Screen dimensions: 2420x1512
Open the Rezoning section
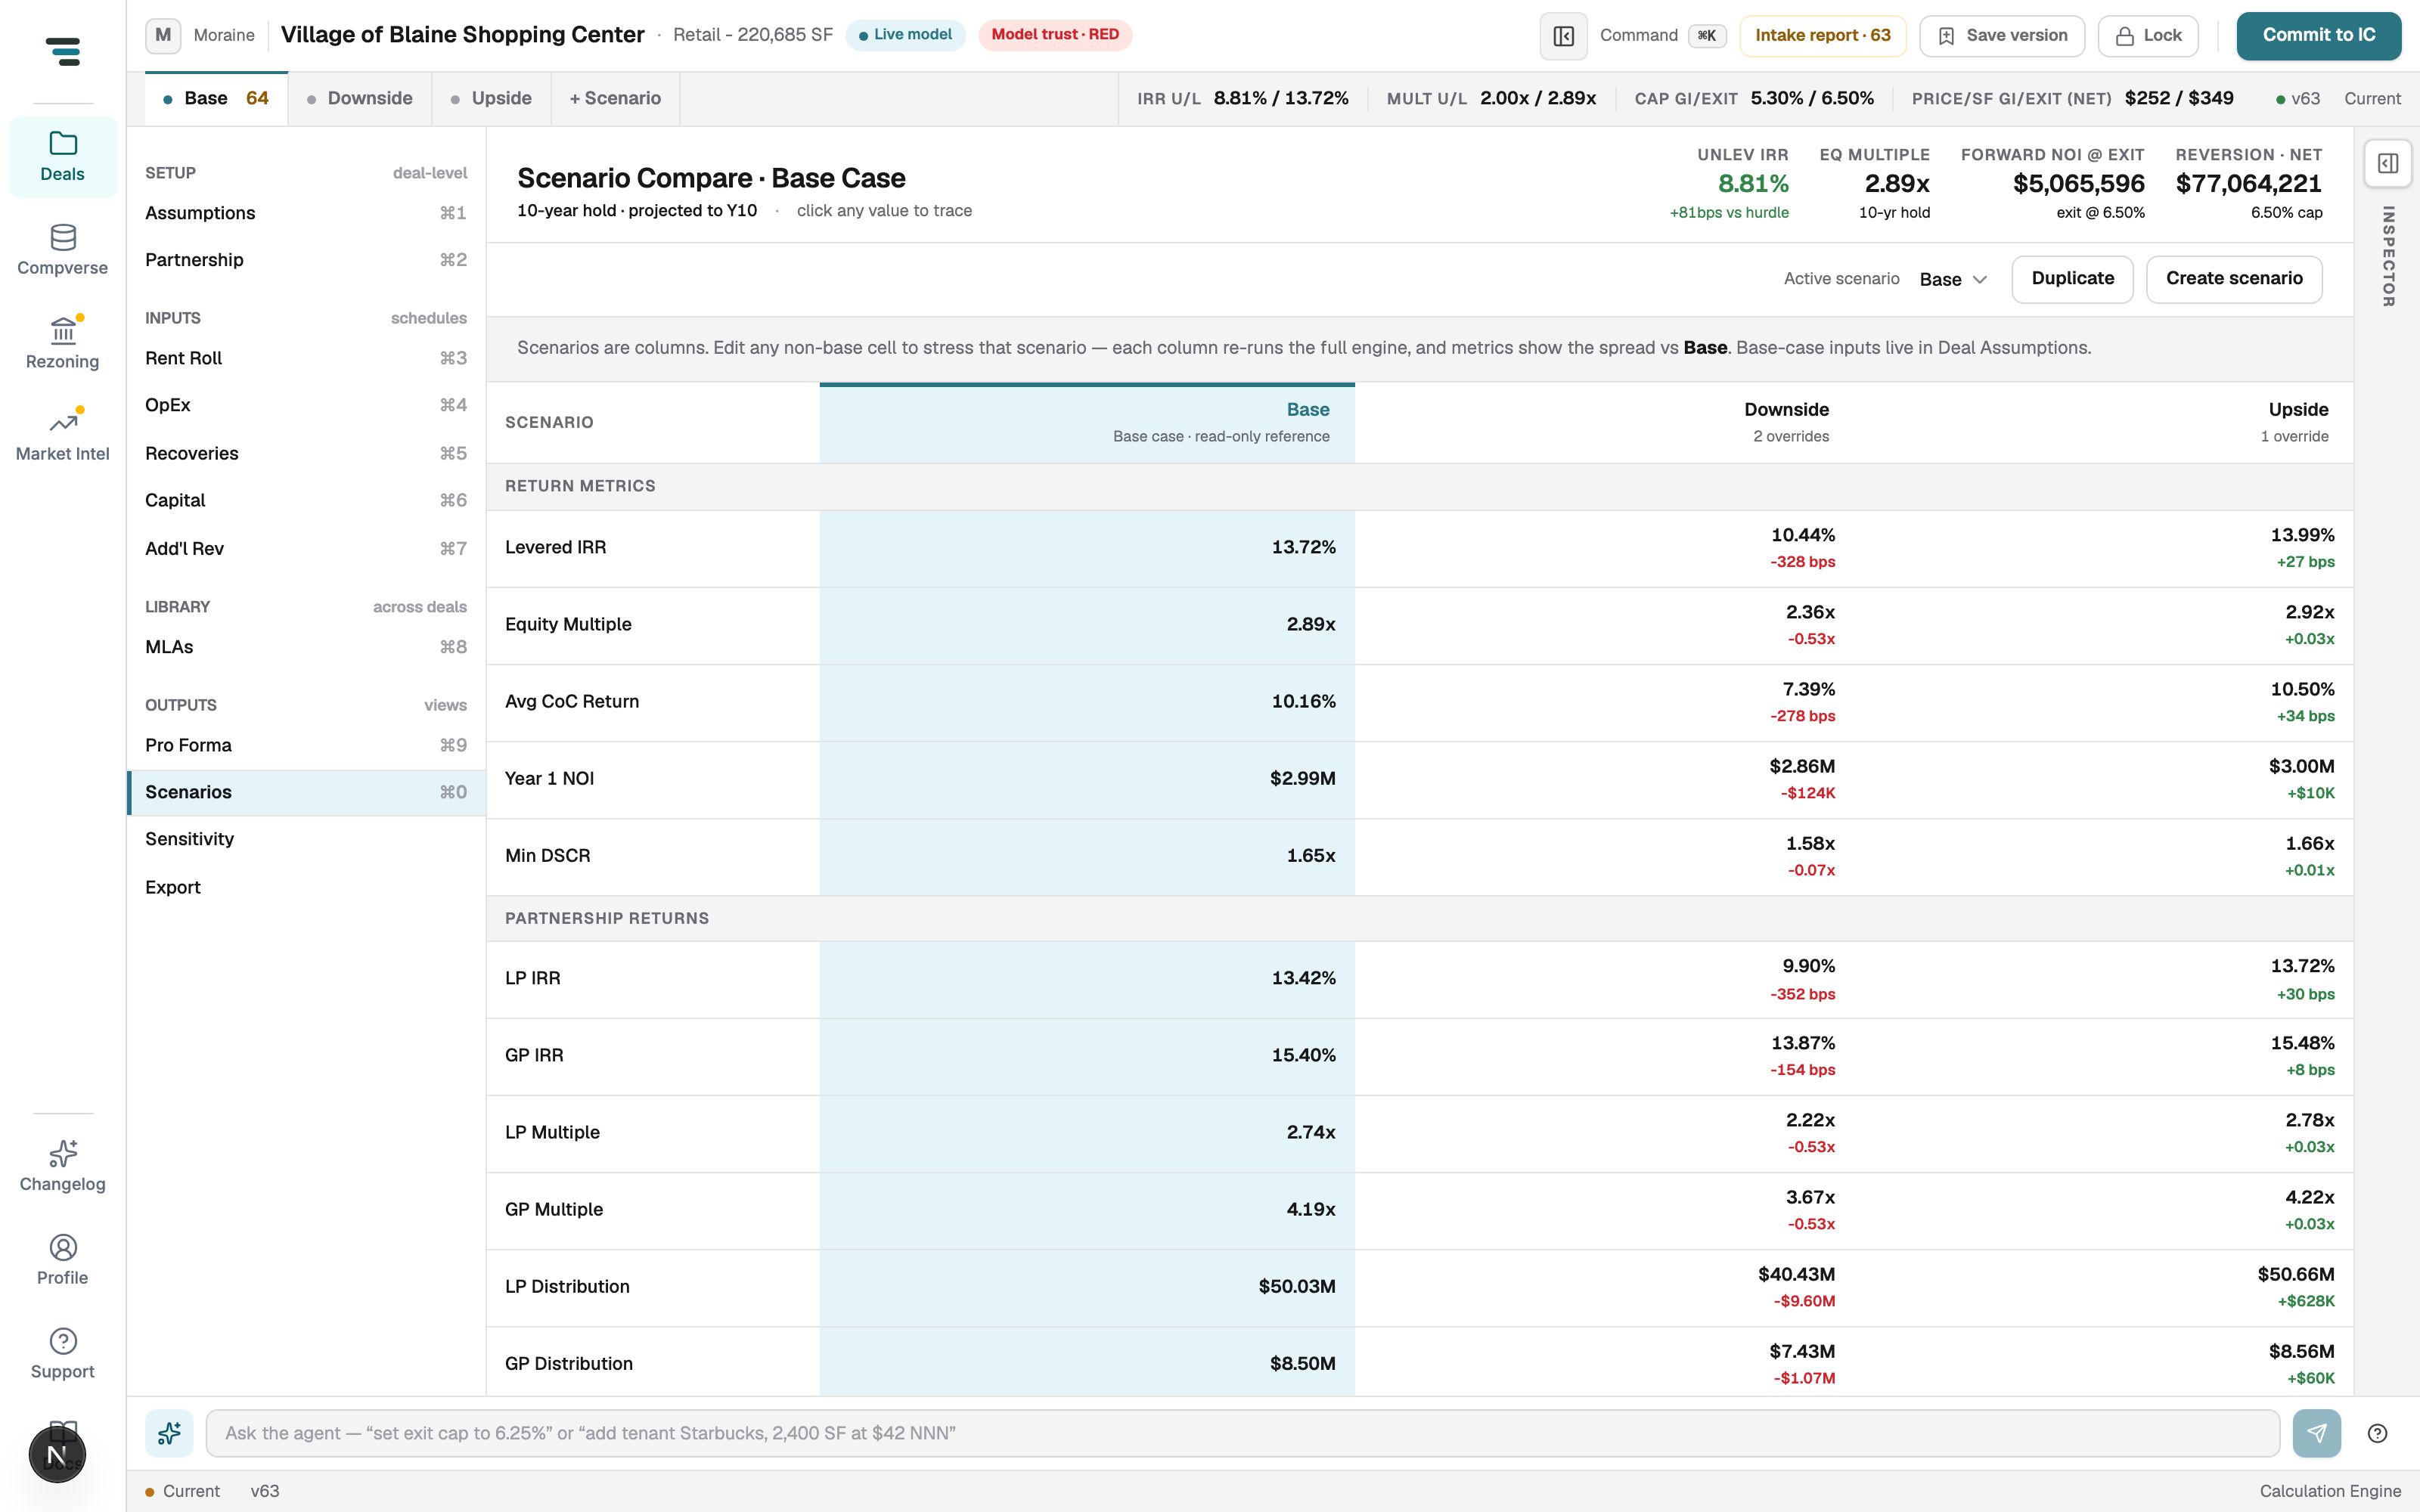pyautogui.click(x=63, y=344)
